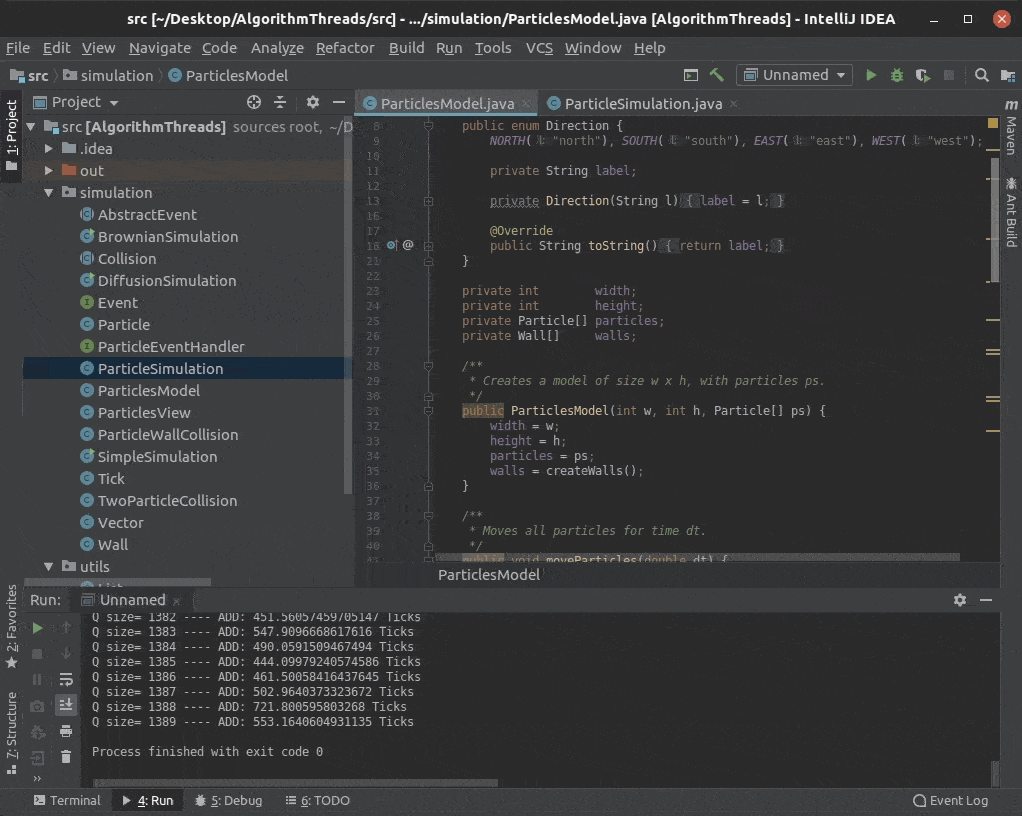
Task: Collapse the simulation folder
Action: point(49,193)
